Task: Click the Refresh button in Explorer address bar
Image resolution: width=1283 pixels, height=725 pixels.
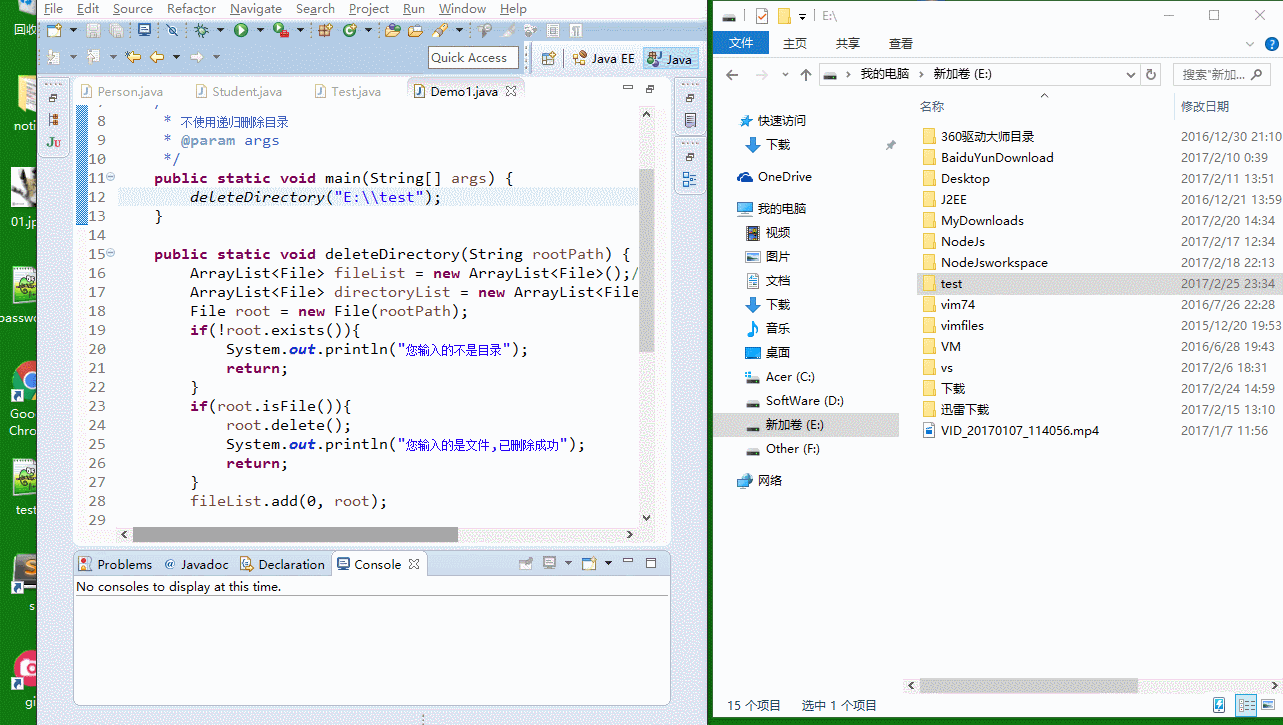Action: (1151, 75)
